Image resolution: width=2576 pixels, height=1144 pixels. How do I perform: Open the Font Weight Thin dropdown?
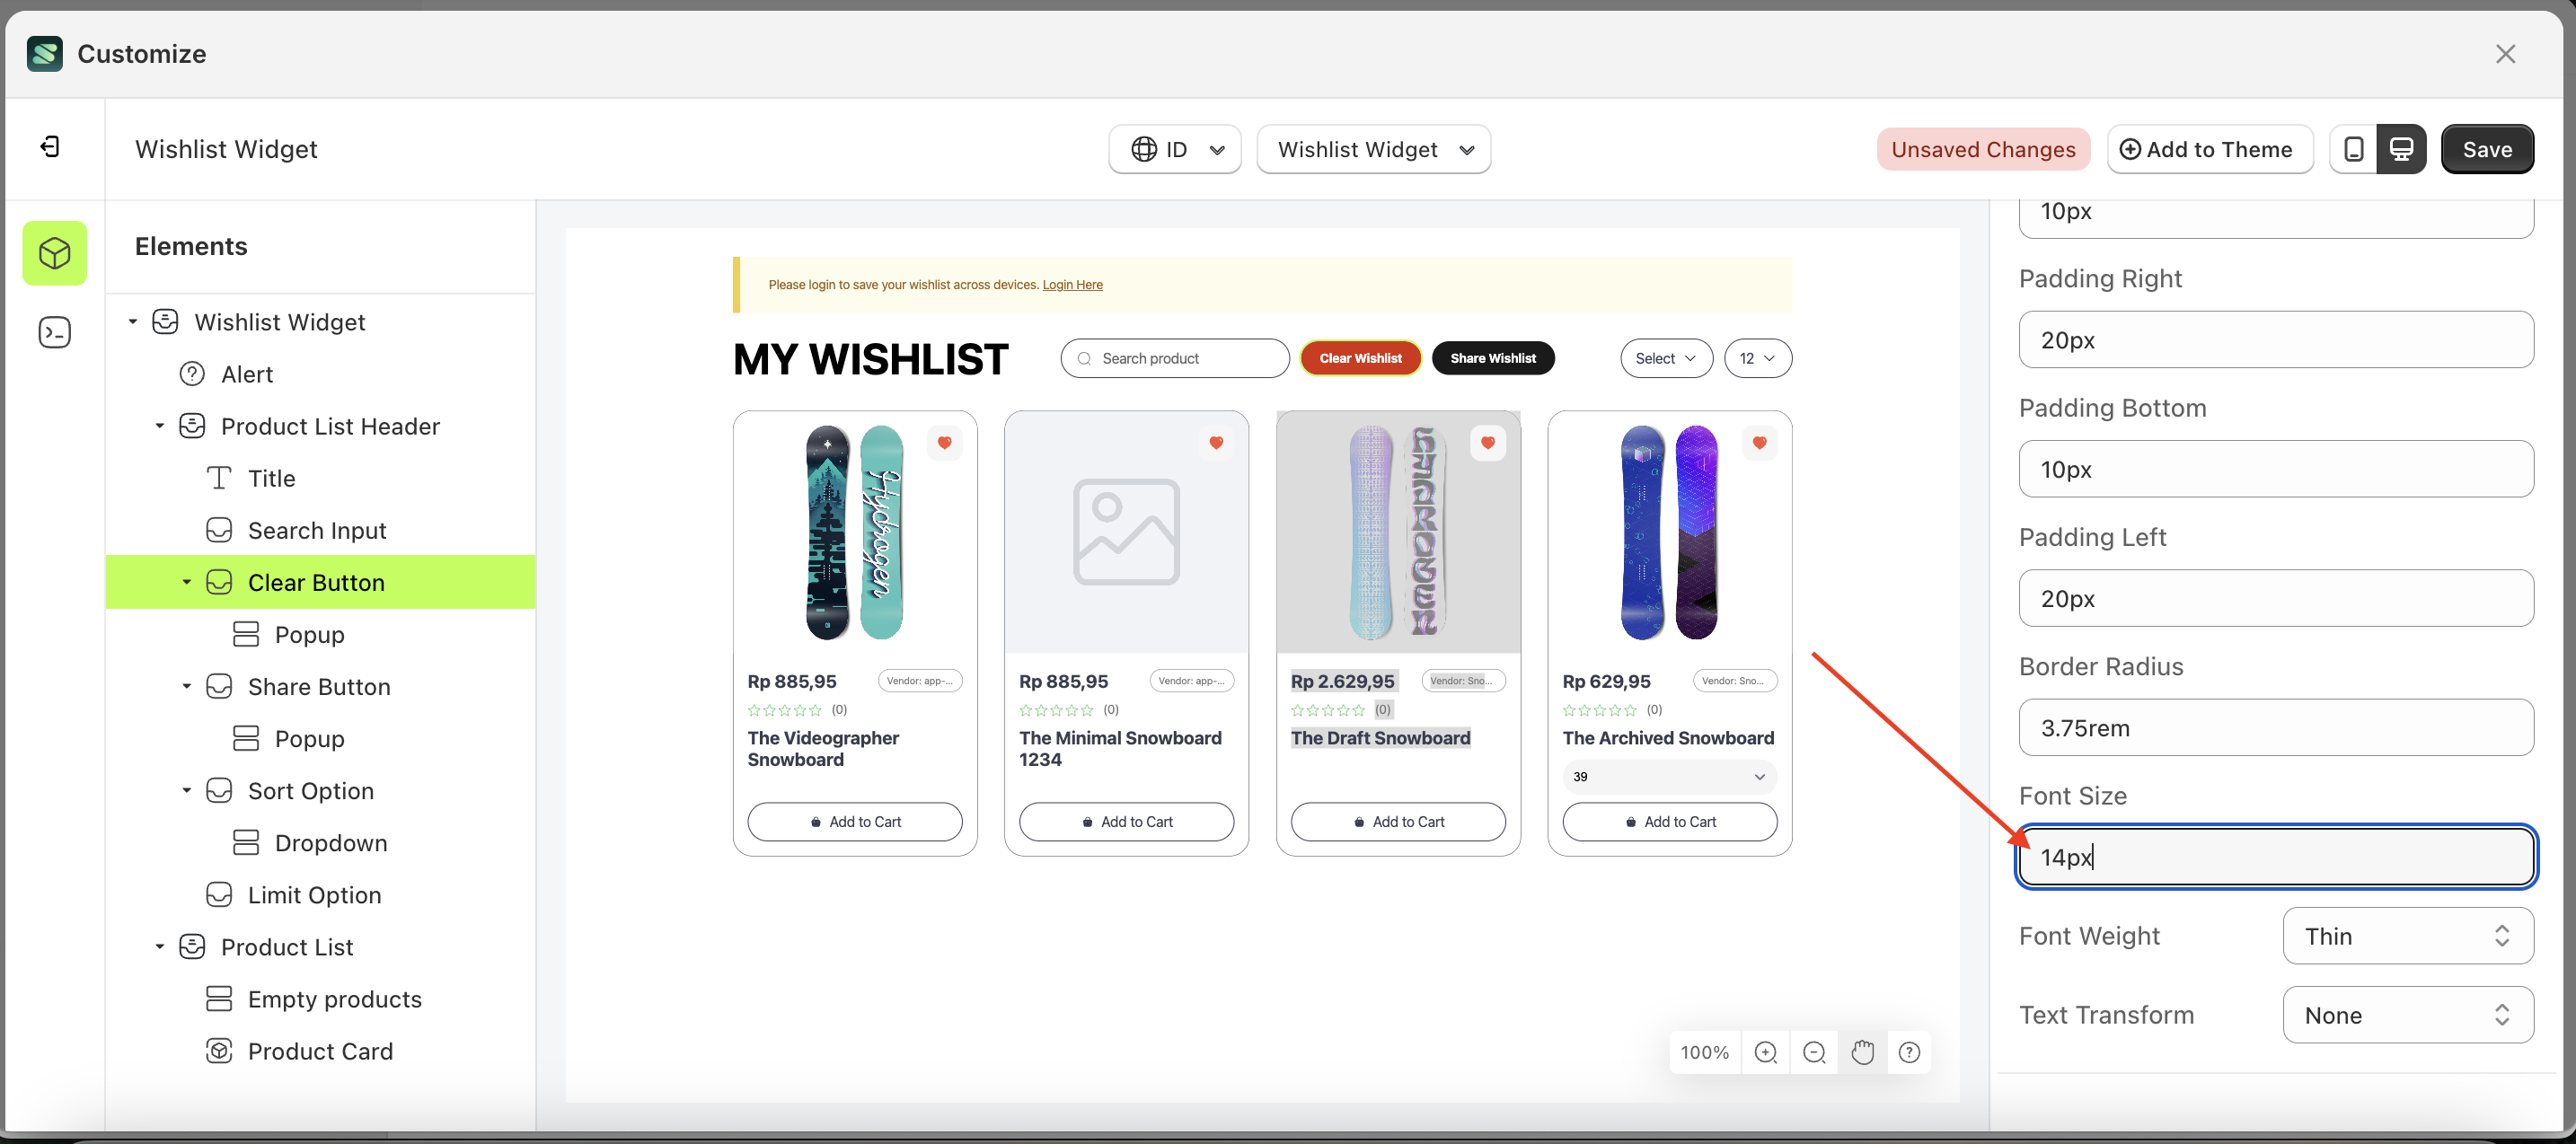tap(2408, 936)
